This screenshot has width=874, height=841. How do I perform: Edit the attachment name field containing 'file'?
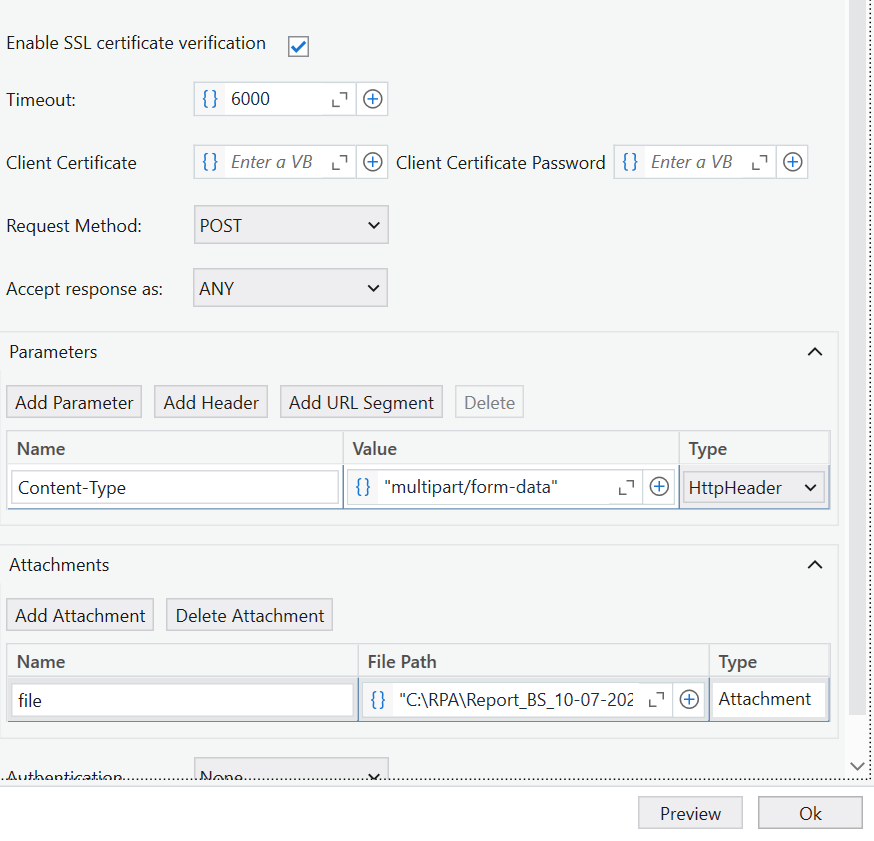point(180,699)
